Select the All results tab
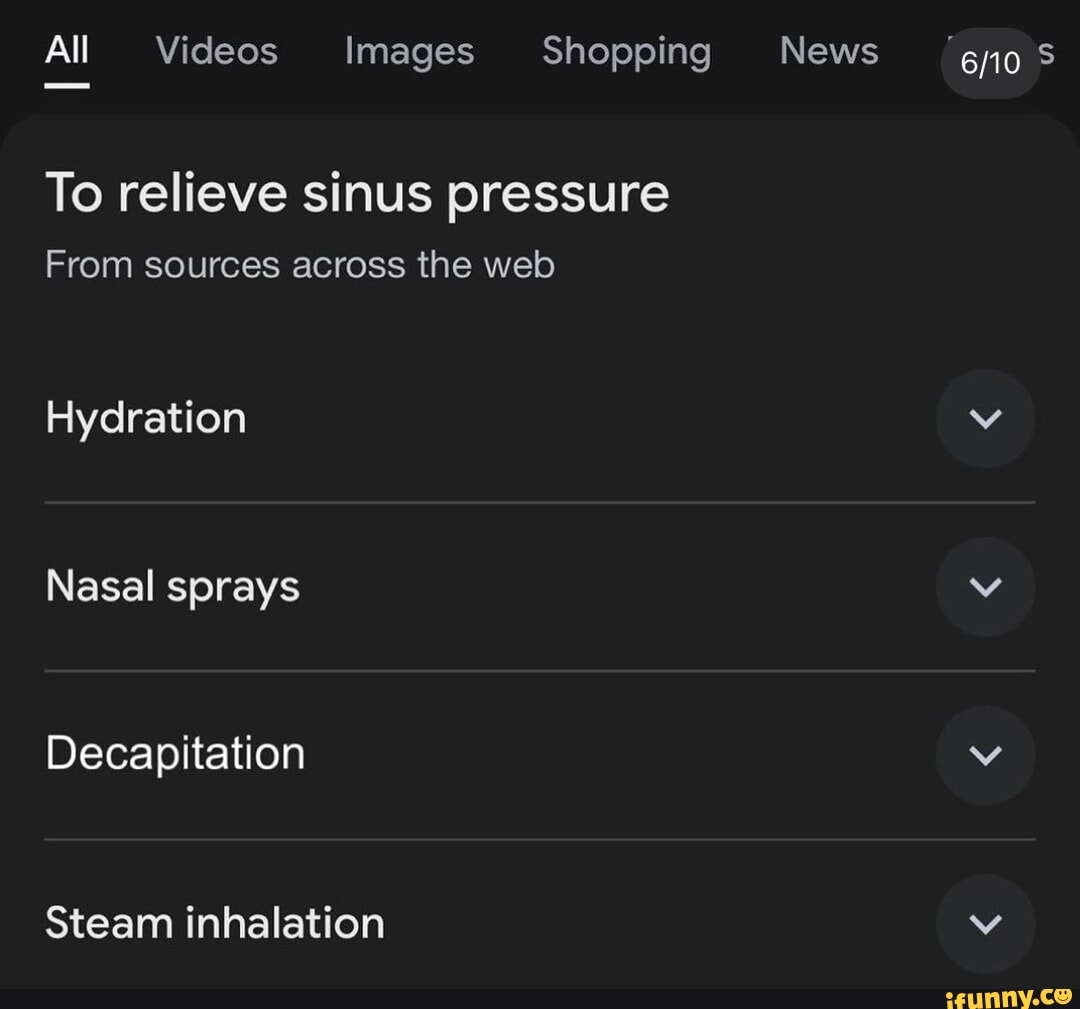Viewport: 1080px width, 1009px height. coord(66,52)
